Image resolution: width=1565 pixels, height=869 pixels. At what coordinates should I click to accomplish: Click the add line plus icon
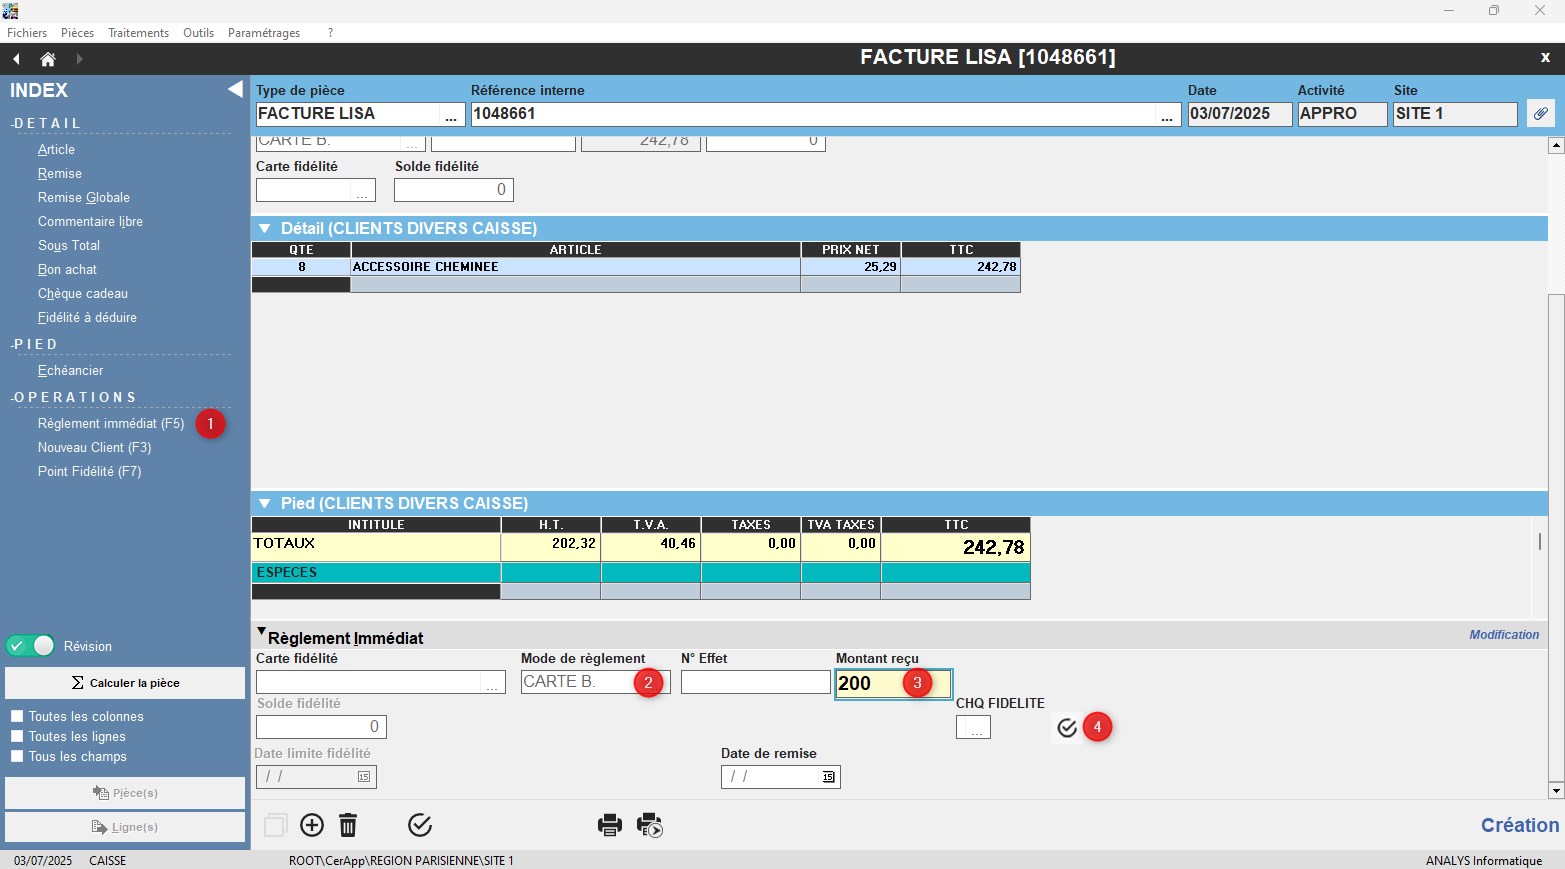point(312,825)
